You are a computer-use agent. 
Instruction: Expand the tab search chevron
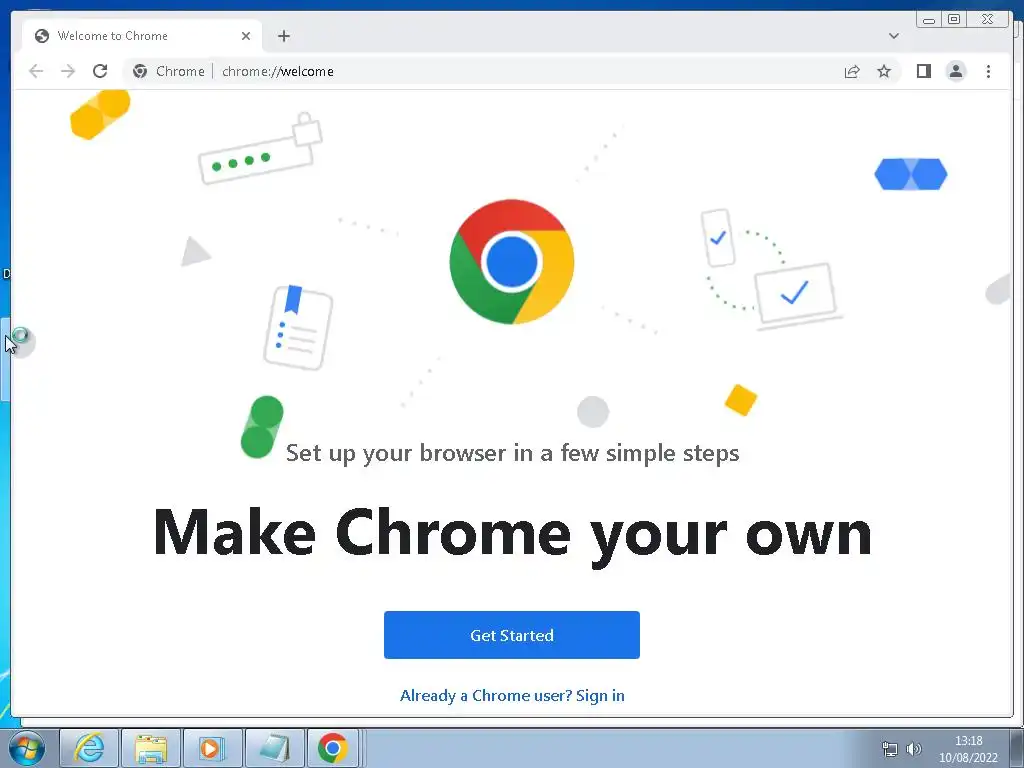tap(893, 36)
